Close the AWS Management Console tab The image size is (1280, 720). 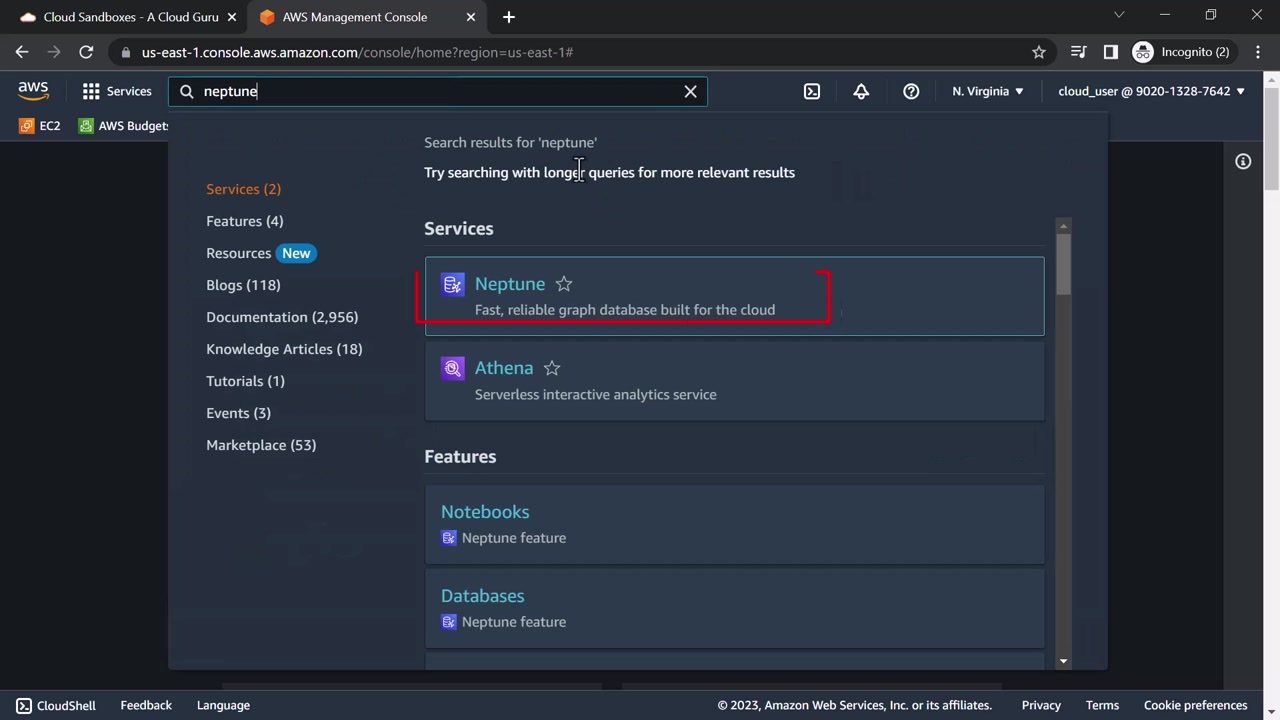tap(471, 17)
